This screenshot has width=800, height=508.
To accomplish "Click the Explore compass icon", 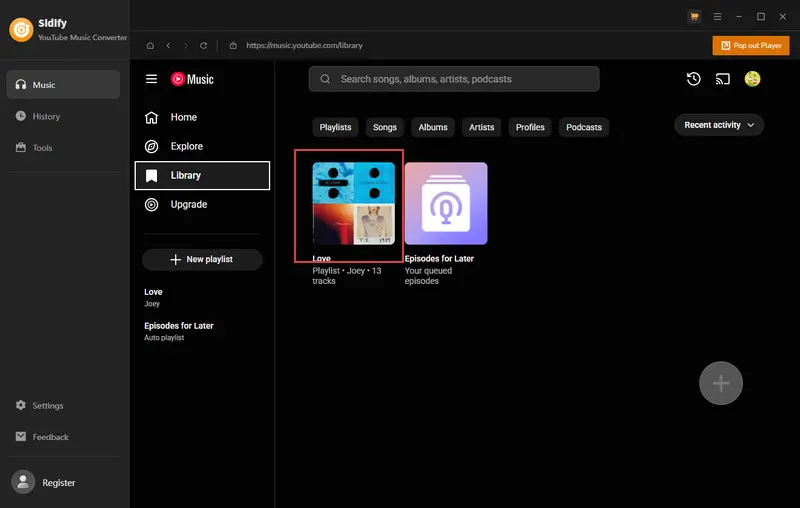I will click(152, 146).
